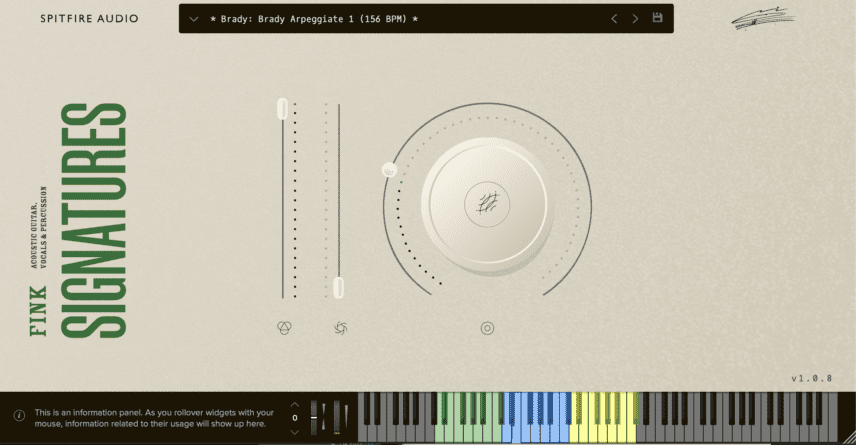Play the lowest blue keyboard key

click(x=506, y=434)
